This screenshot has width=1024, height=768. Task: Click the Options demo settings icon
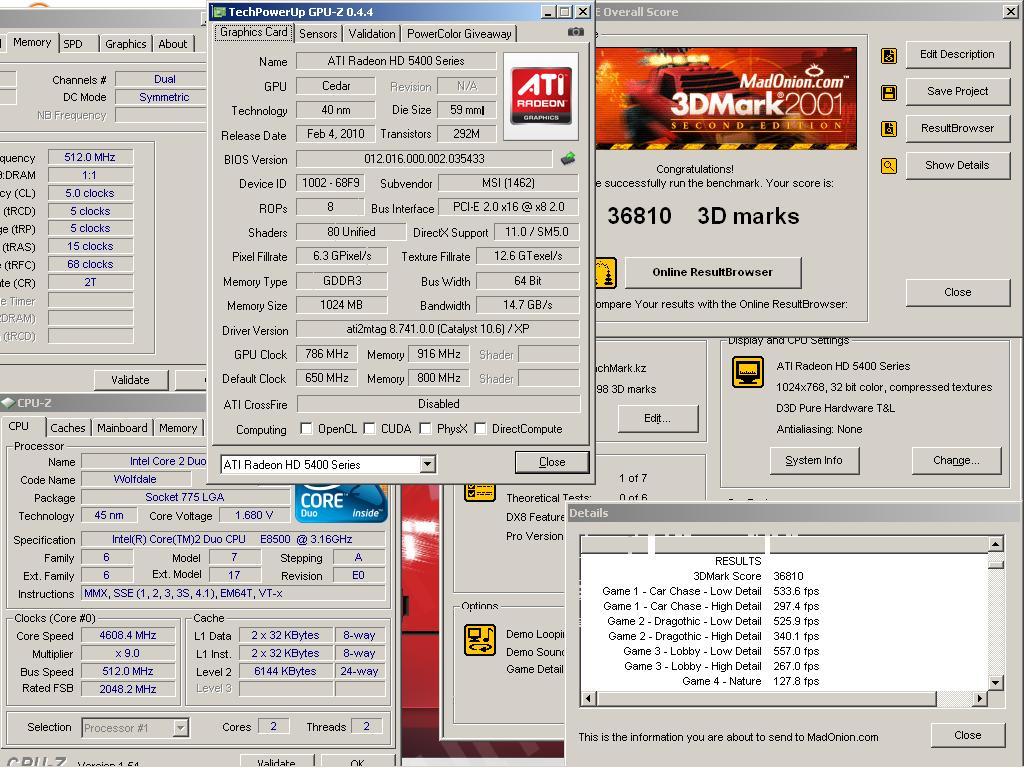(x=480, y=640)
